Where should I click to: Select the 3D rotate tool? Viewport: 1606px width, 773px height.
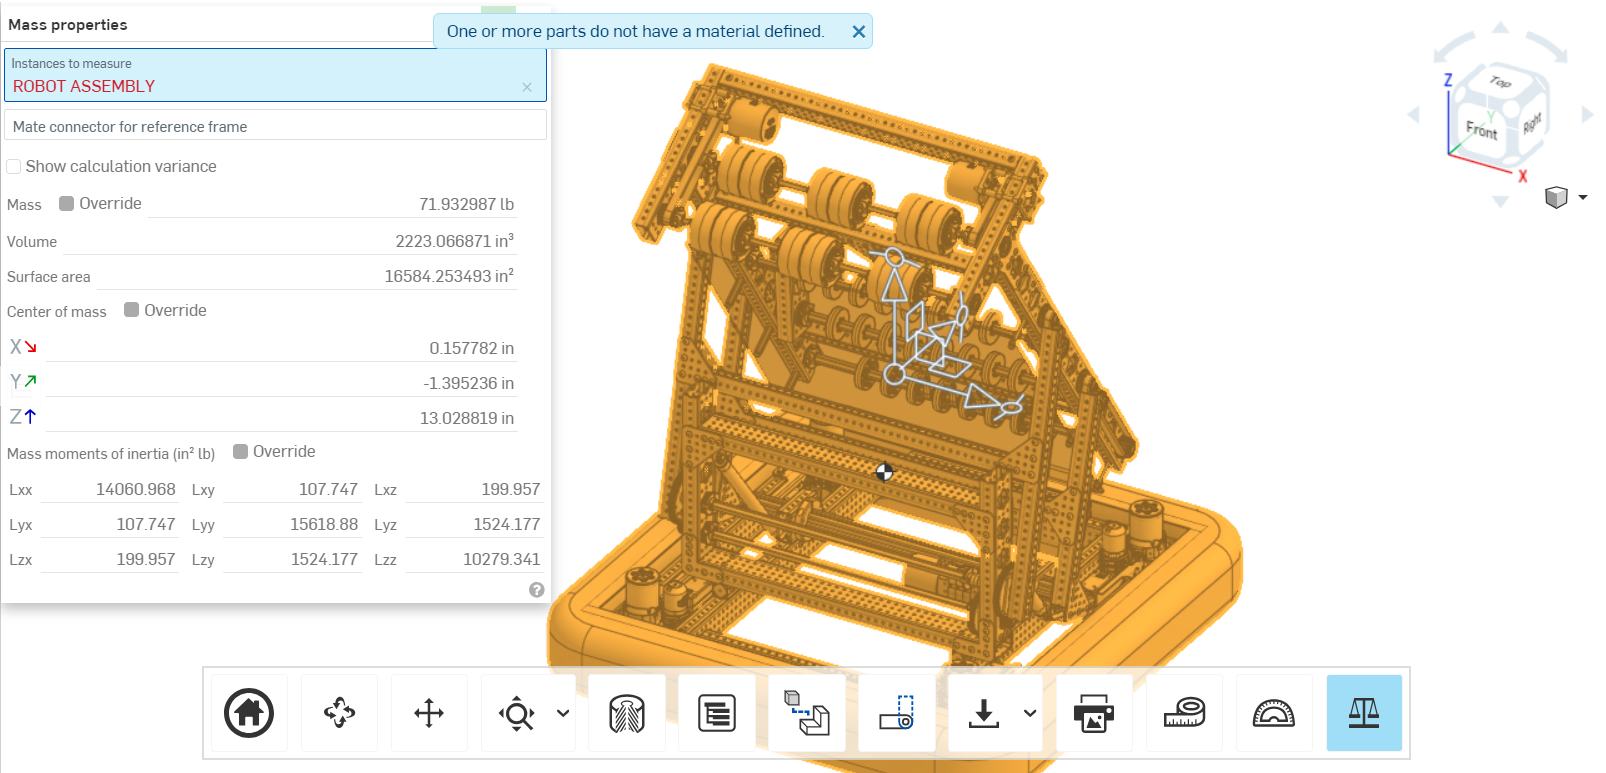[339, 713]
